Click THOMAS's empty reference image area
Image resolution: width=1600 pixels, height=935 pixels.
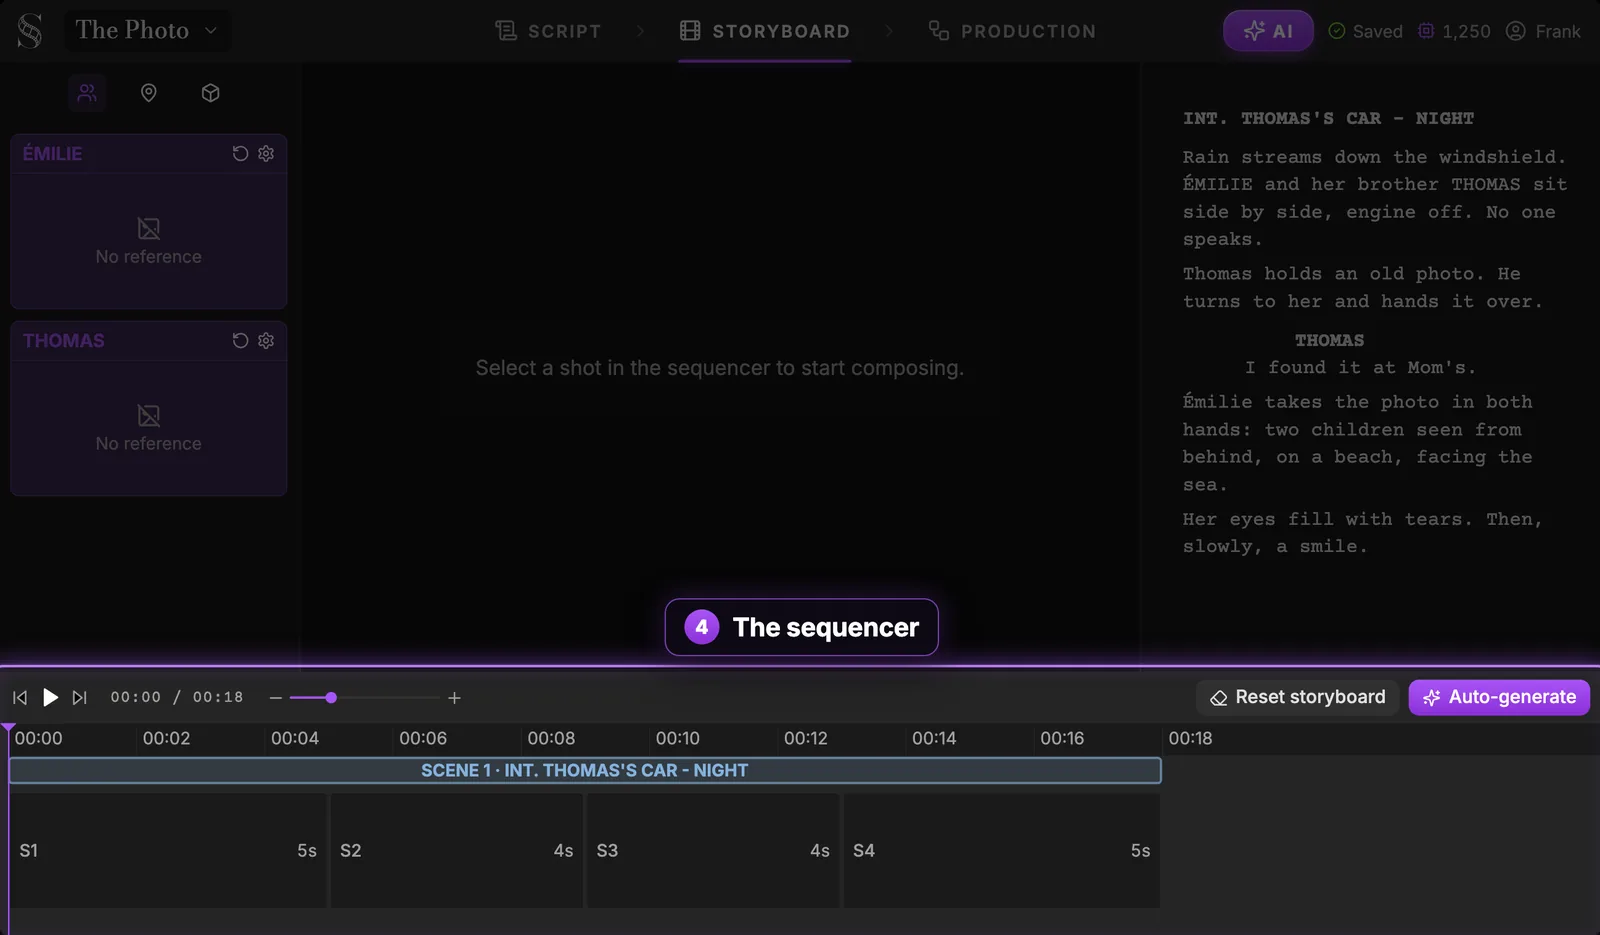[x=149, y=428]
